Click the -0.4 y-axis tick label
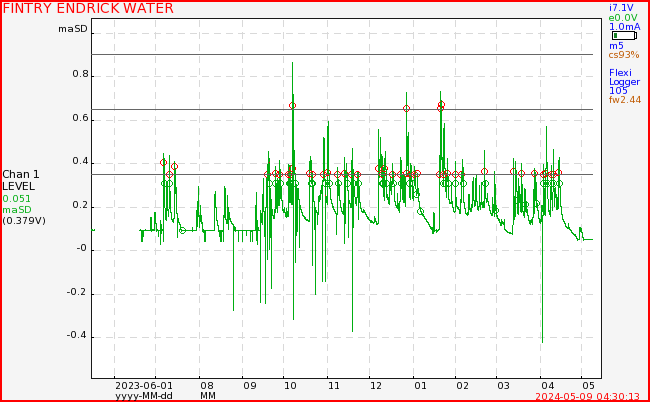The width and height of the screenshot is (650, 402). coord(78,335)
